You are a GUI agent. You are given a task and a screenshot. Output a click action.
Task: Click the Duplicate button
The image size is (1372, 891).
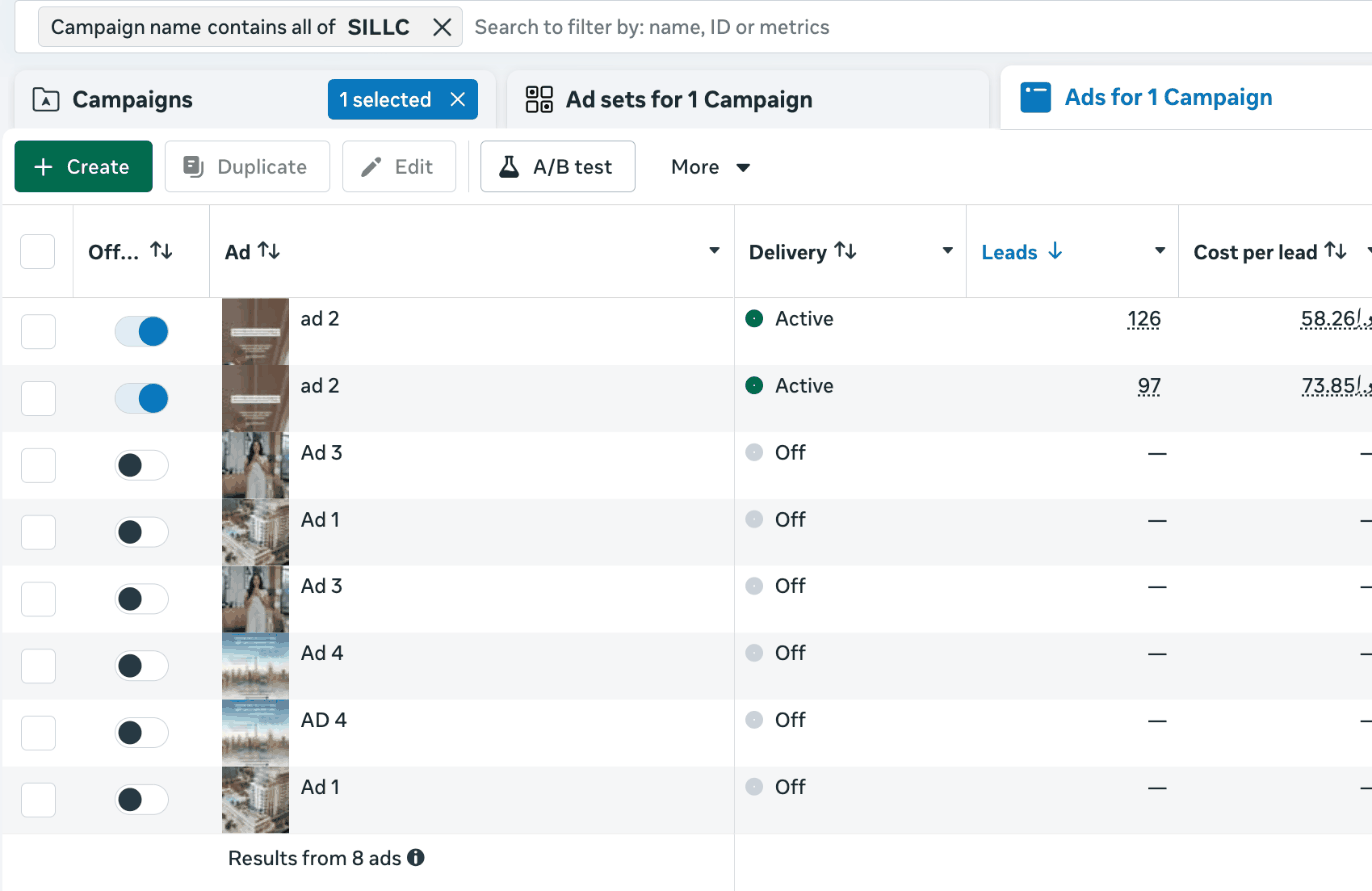coord(247,166)
